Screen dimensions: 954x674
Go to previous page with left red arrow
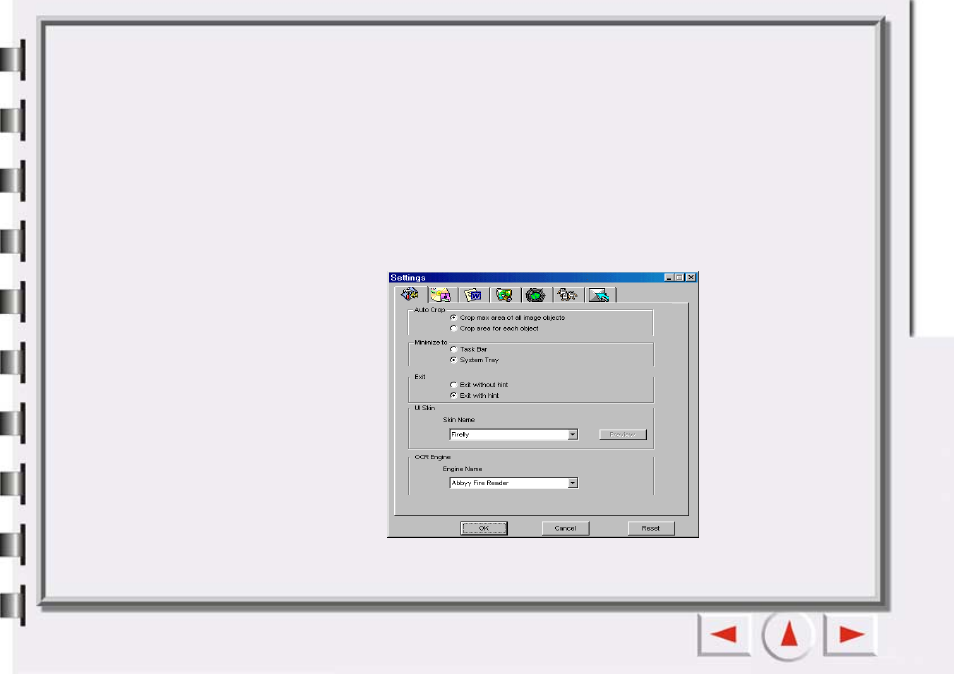coord(724,634)
